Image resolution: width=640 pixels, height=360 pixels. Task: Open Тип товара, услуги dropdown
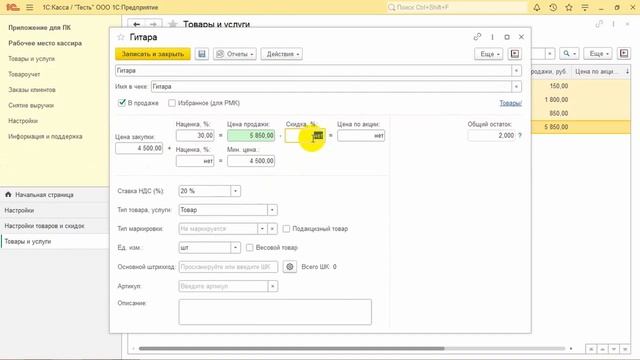(272, 210)
